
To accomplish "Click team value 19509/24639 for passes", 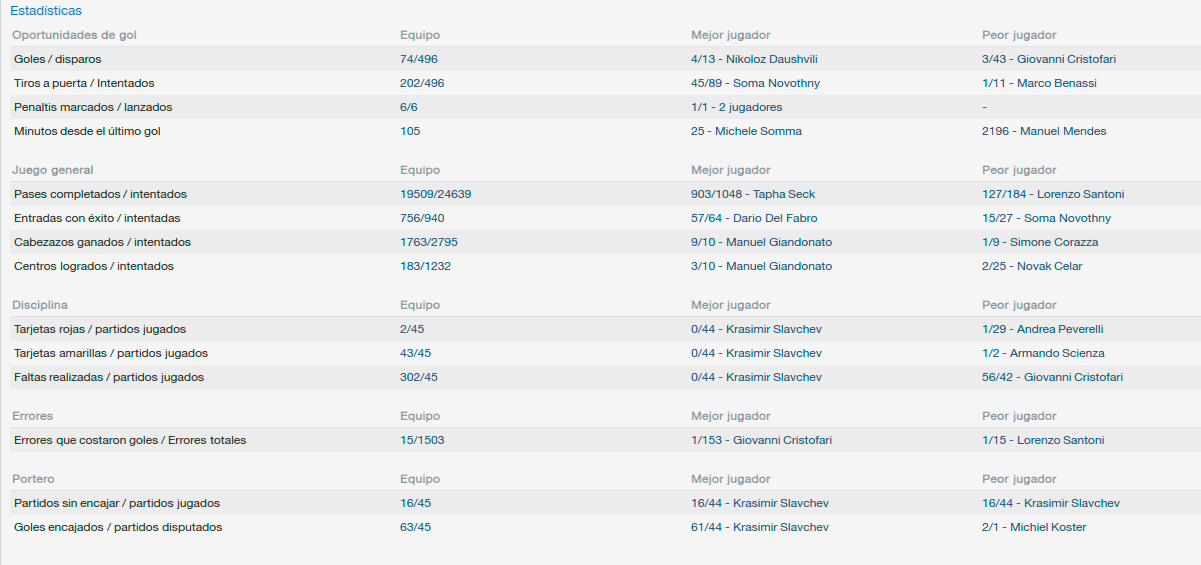I will [435, 194].
